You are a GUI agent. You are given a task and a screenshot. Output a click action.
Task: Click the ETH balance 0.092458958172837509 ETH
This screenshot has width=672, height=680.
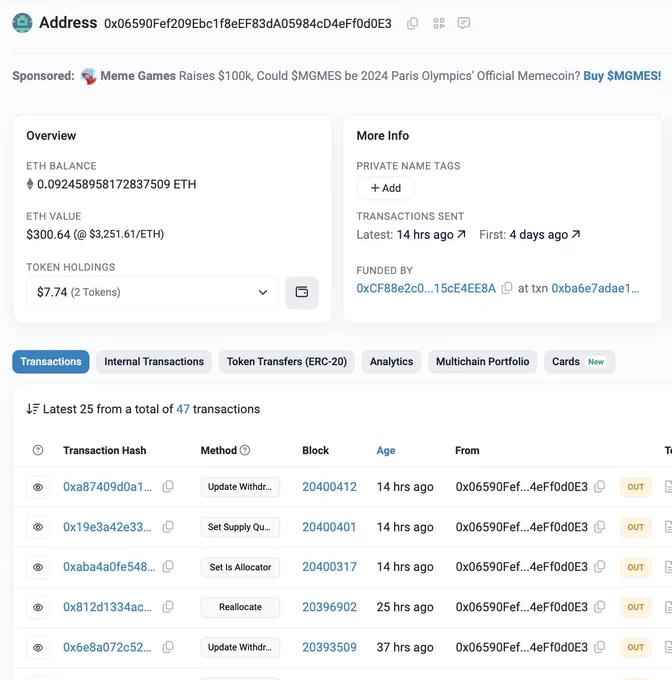(116, 184)
